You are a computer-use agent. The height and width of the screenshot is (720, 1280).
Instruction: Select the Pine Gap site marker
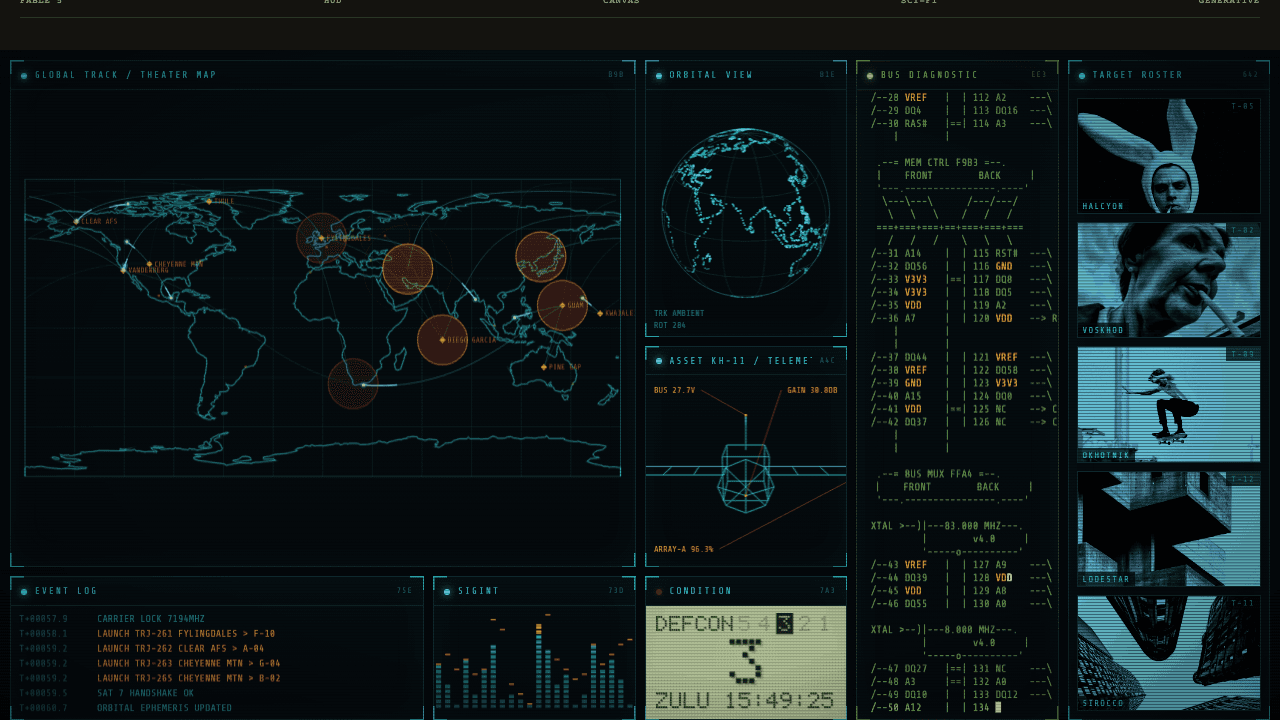coord(543,367)
